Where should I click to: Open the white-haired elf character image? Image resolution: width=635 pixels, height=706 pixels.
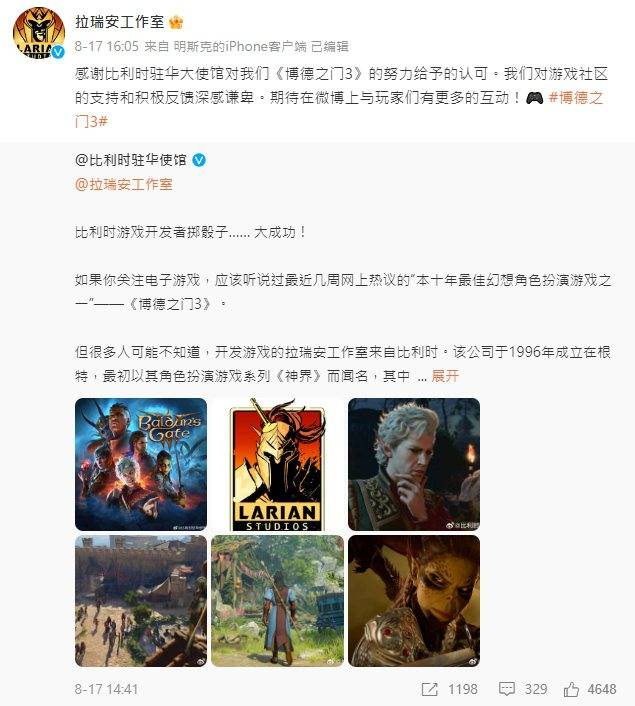coord(414,464)
